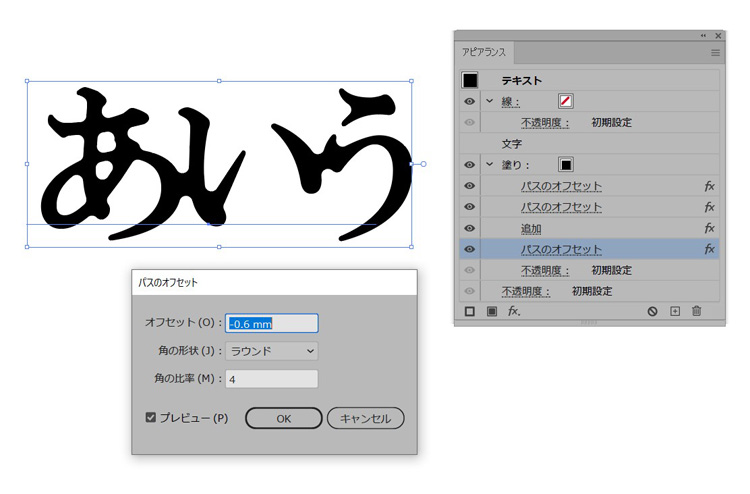Select the 文字 row in Appearance panel
The image size is (750, 494).
pyautogui.click(x=589, y=144)
